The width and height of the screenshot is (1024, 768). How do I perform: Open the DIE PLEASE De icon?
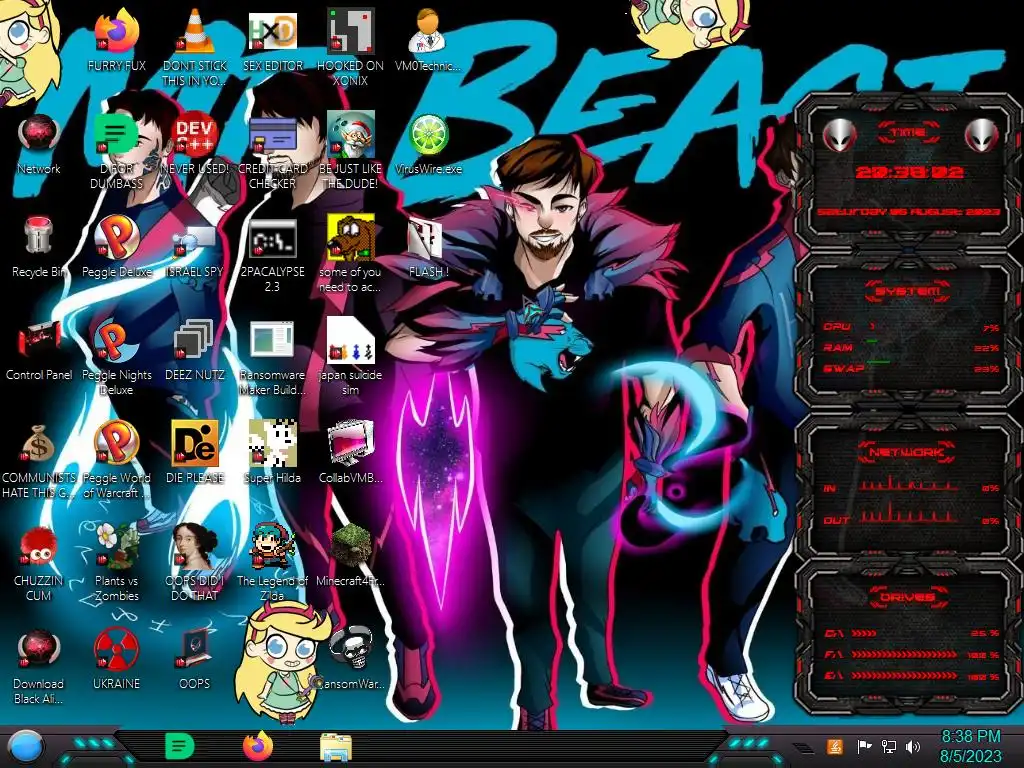(x=195, y=444)
